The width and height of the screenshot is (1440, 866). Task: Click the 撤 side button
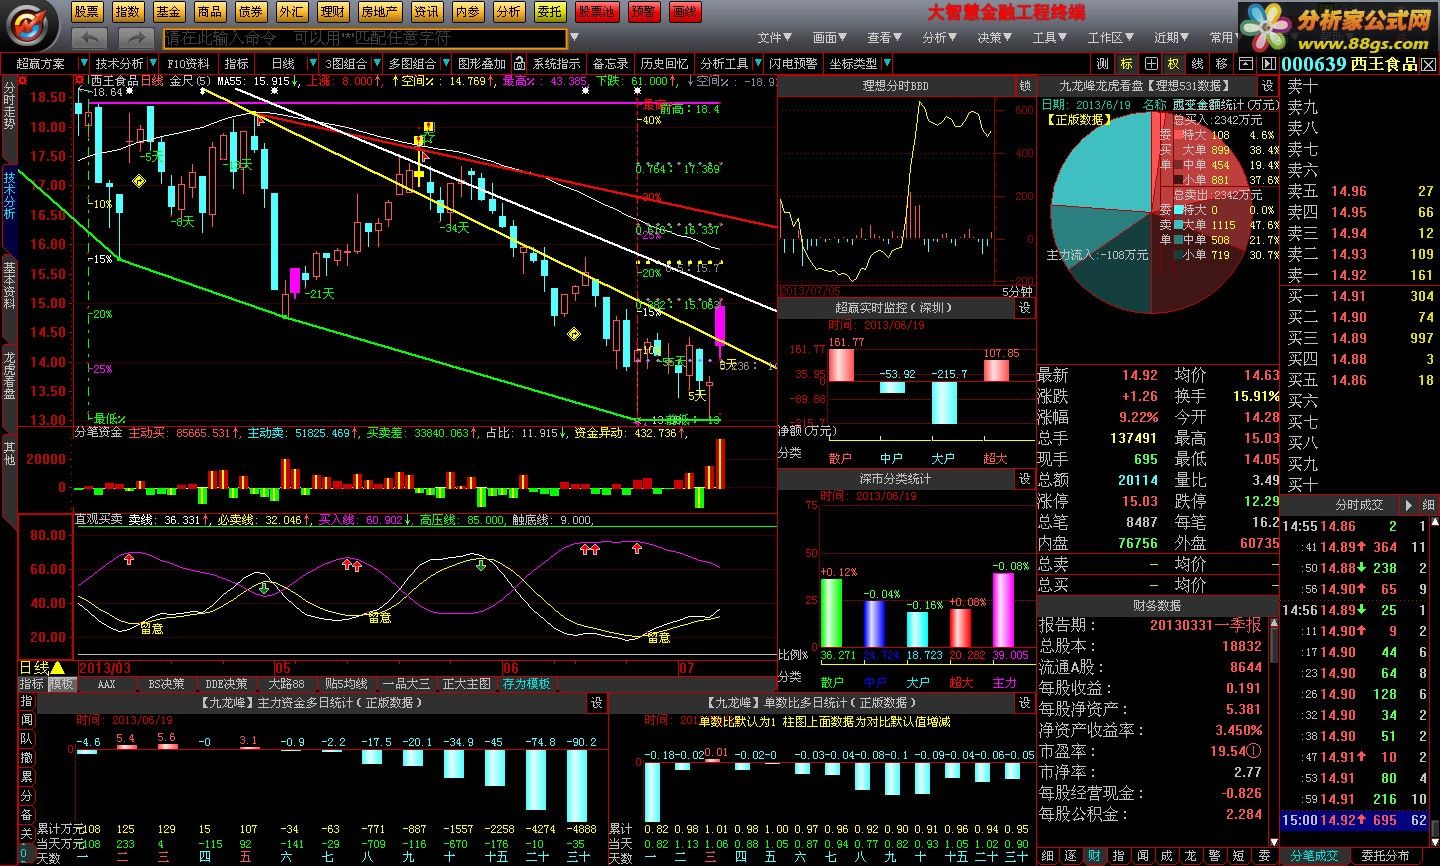pos(27,758)
